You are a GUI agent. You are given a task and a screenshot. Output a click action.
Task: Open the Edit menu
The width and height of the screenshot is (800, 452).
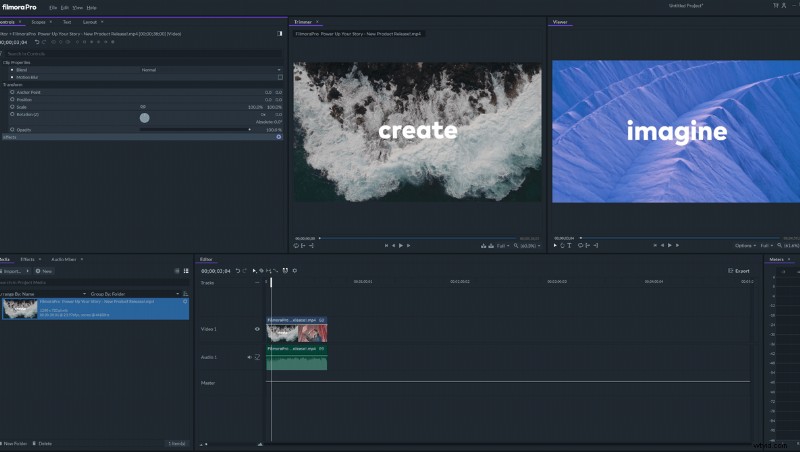coord(65,8)
